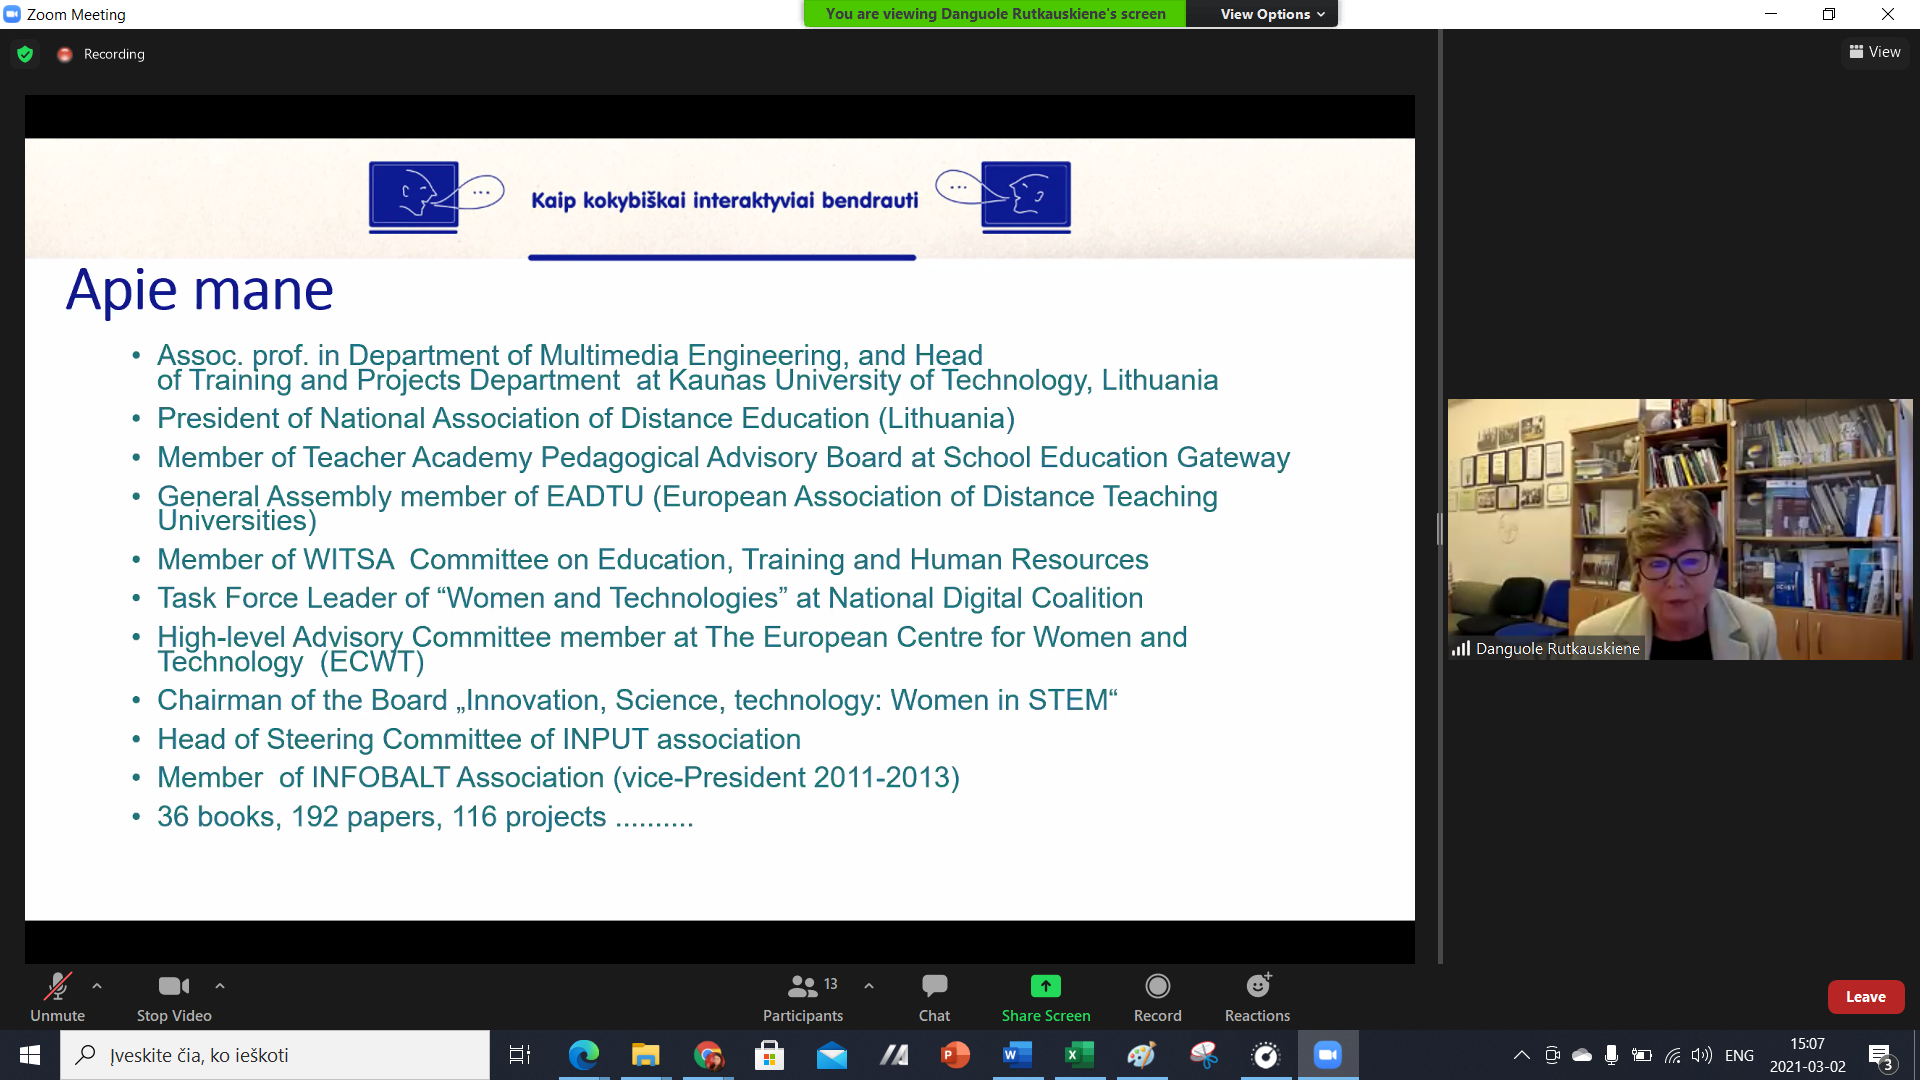The height and width of the screenshot is (1080, 1920).
Task: Click the green encryption shield icon
Action: point(26,54)
